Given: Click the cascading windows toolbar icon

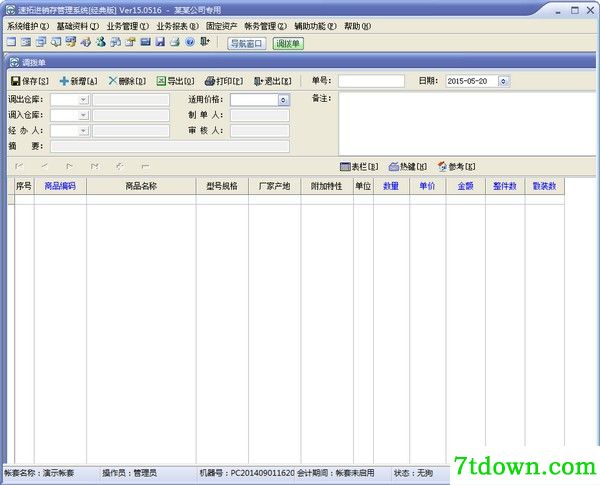Looking at the screenshot, I should pos(41,42).
